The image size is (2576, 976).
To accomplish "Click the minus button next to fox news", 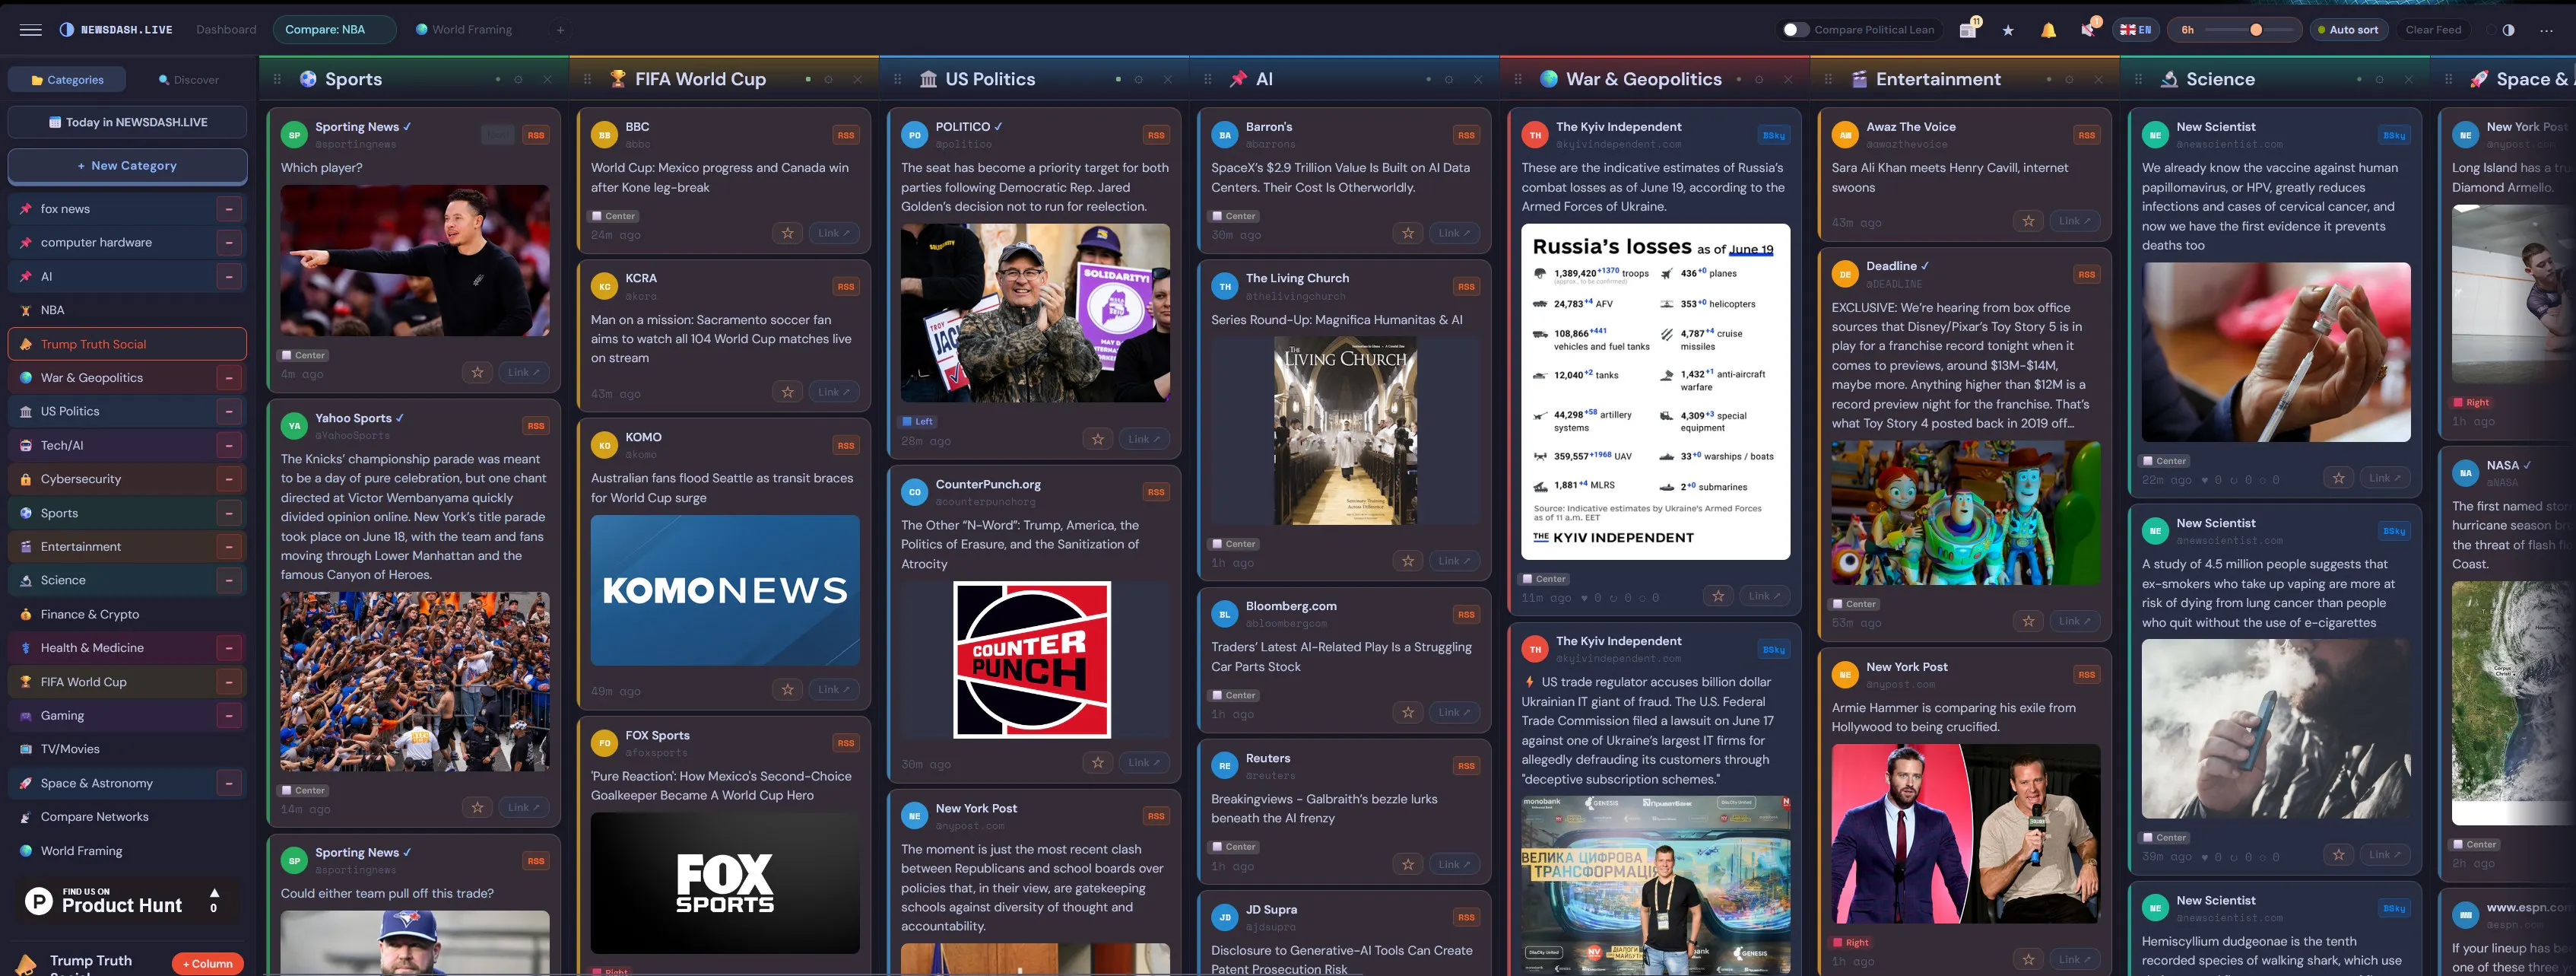I will [x=229, y=209].
